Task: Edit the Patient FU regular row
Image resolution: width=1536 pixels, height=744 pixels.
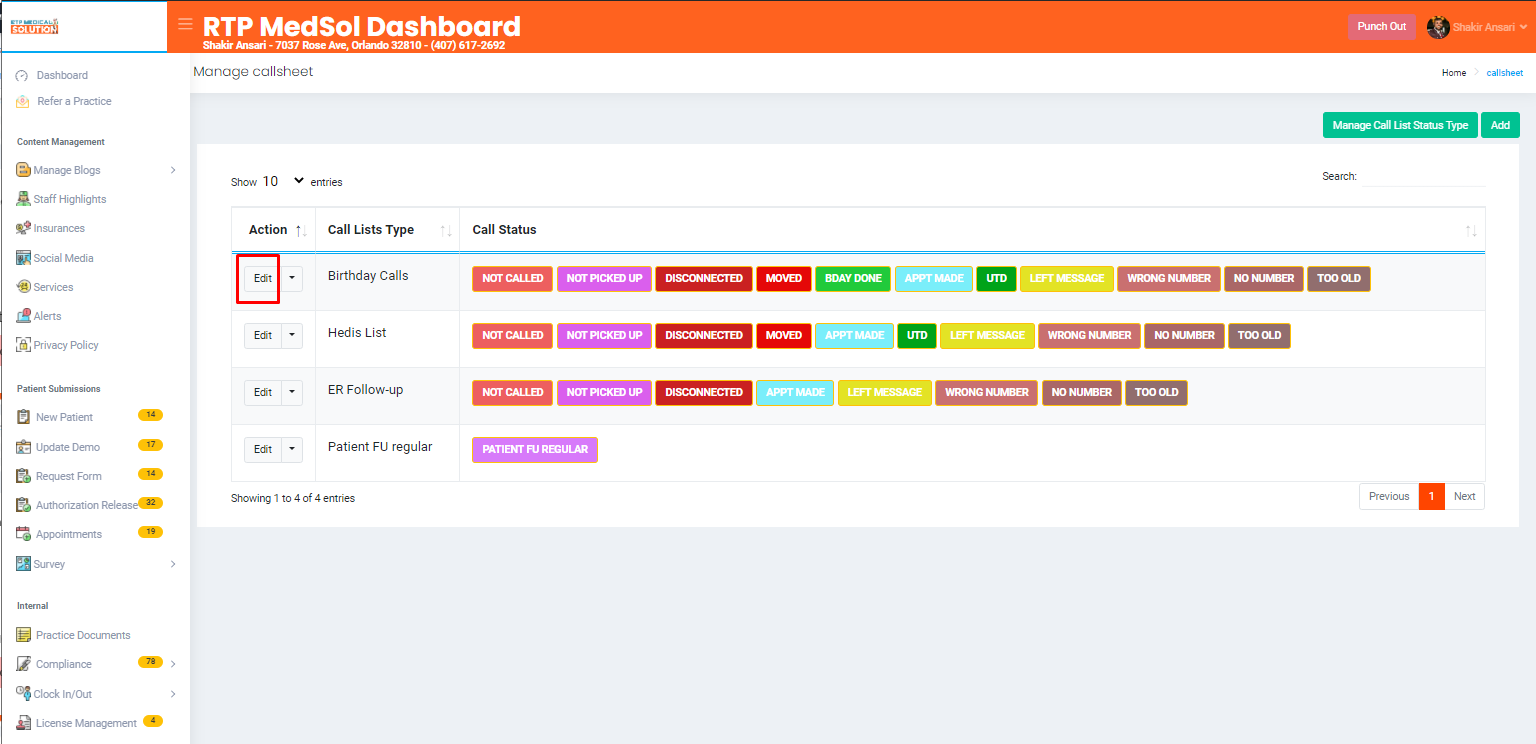Action: coord(262,450)
